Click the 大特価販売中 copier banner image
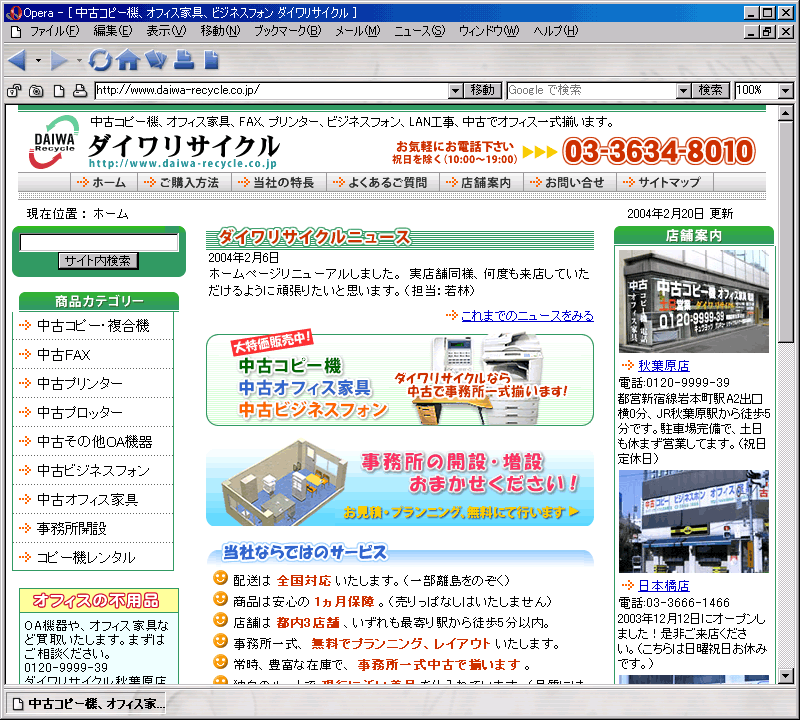 click(x=400, y=379)
